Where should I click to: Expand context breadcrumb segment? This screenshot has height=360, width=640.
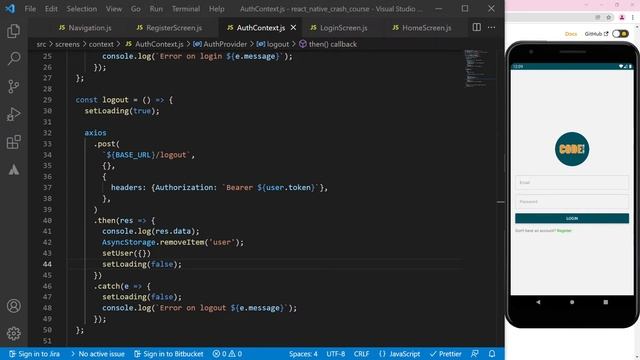pyautogui.click(x=101, y=44)
